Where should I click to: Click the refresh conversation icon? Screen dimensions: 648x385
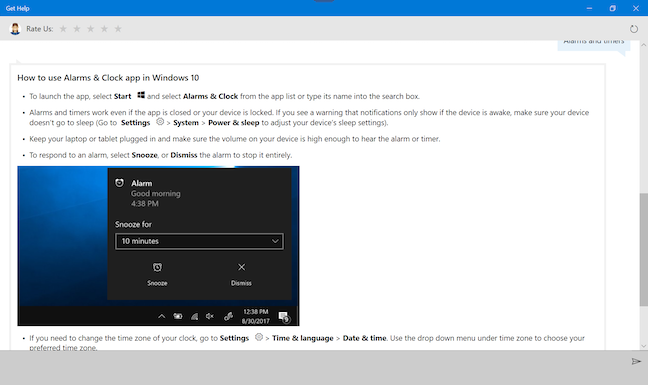click(x=634, y=29)
